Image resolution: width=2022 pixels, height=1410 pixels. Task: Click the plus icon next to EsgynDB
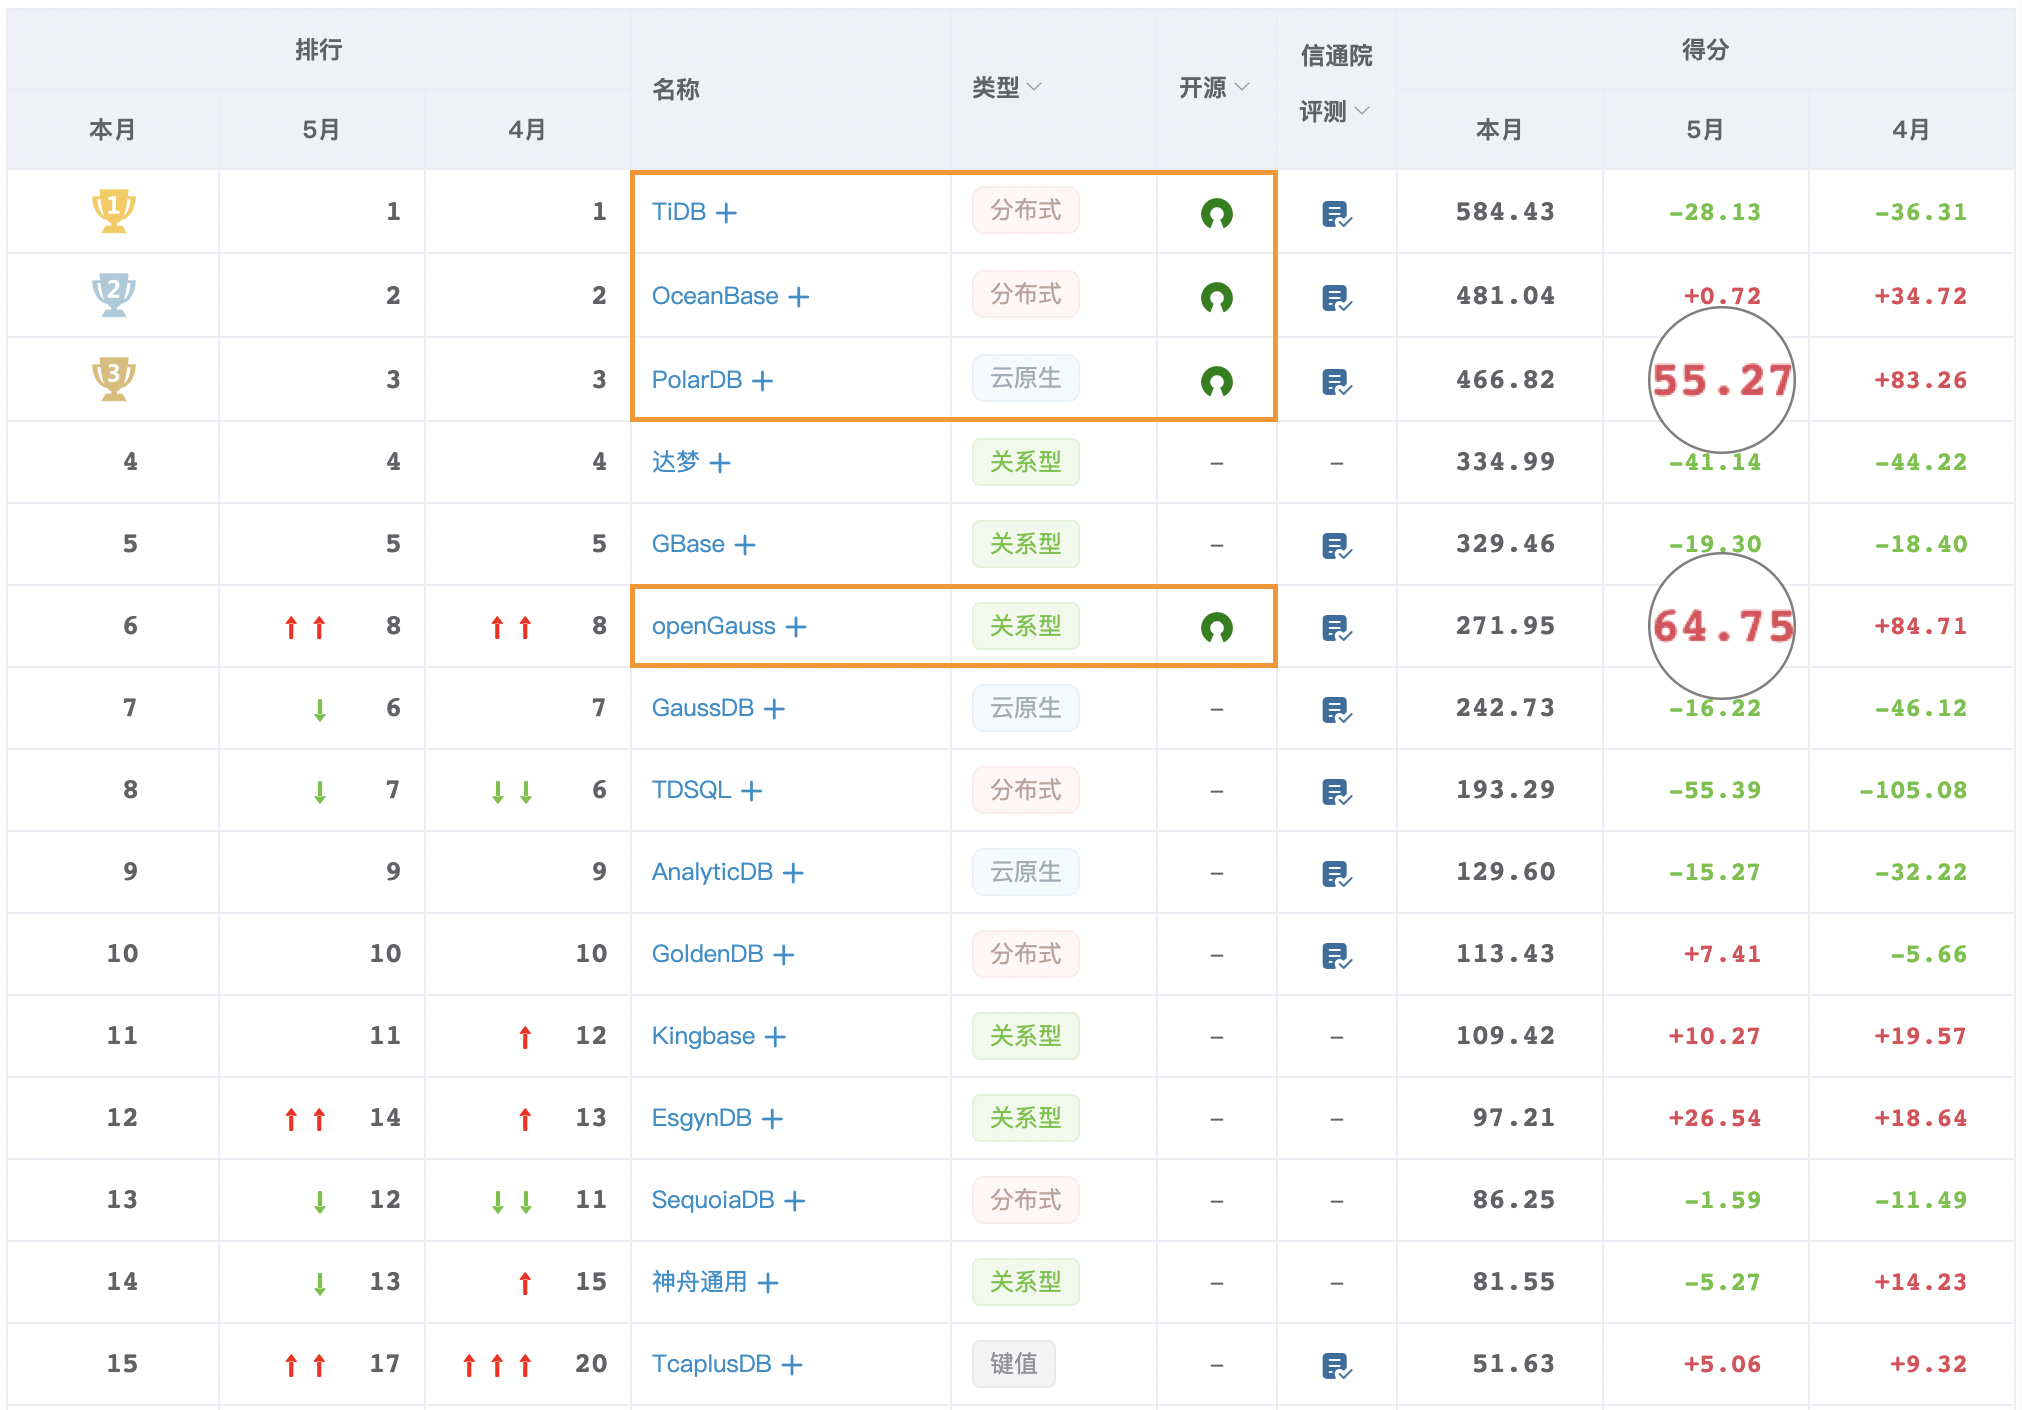(x=772, y=1119)
